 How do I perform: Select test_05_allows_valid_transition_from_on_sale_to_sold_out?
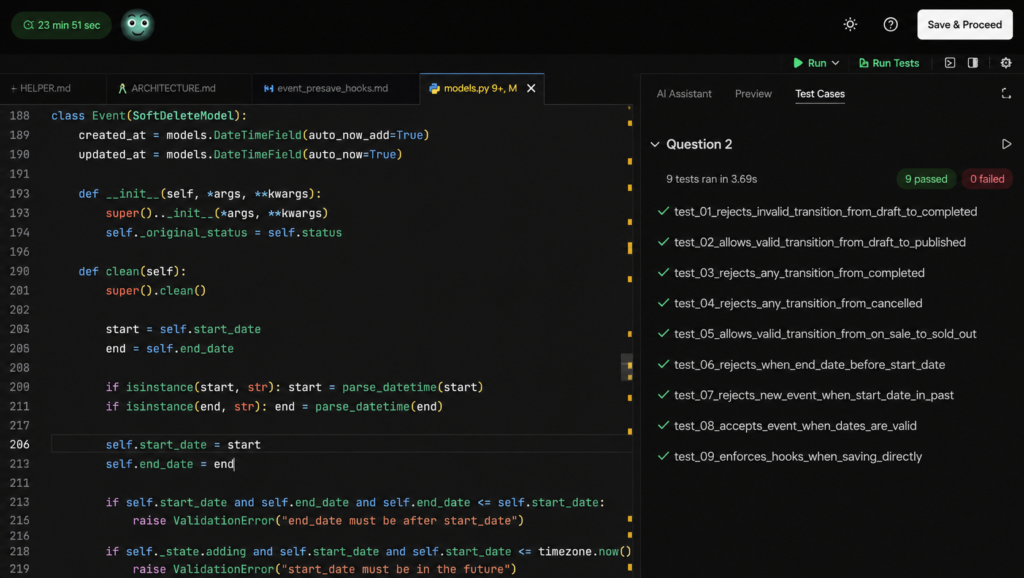click(x=825, y=334)
